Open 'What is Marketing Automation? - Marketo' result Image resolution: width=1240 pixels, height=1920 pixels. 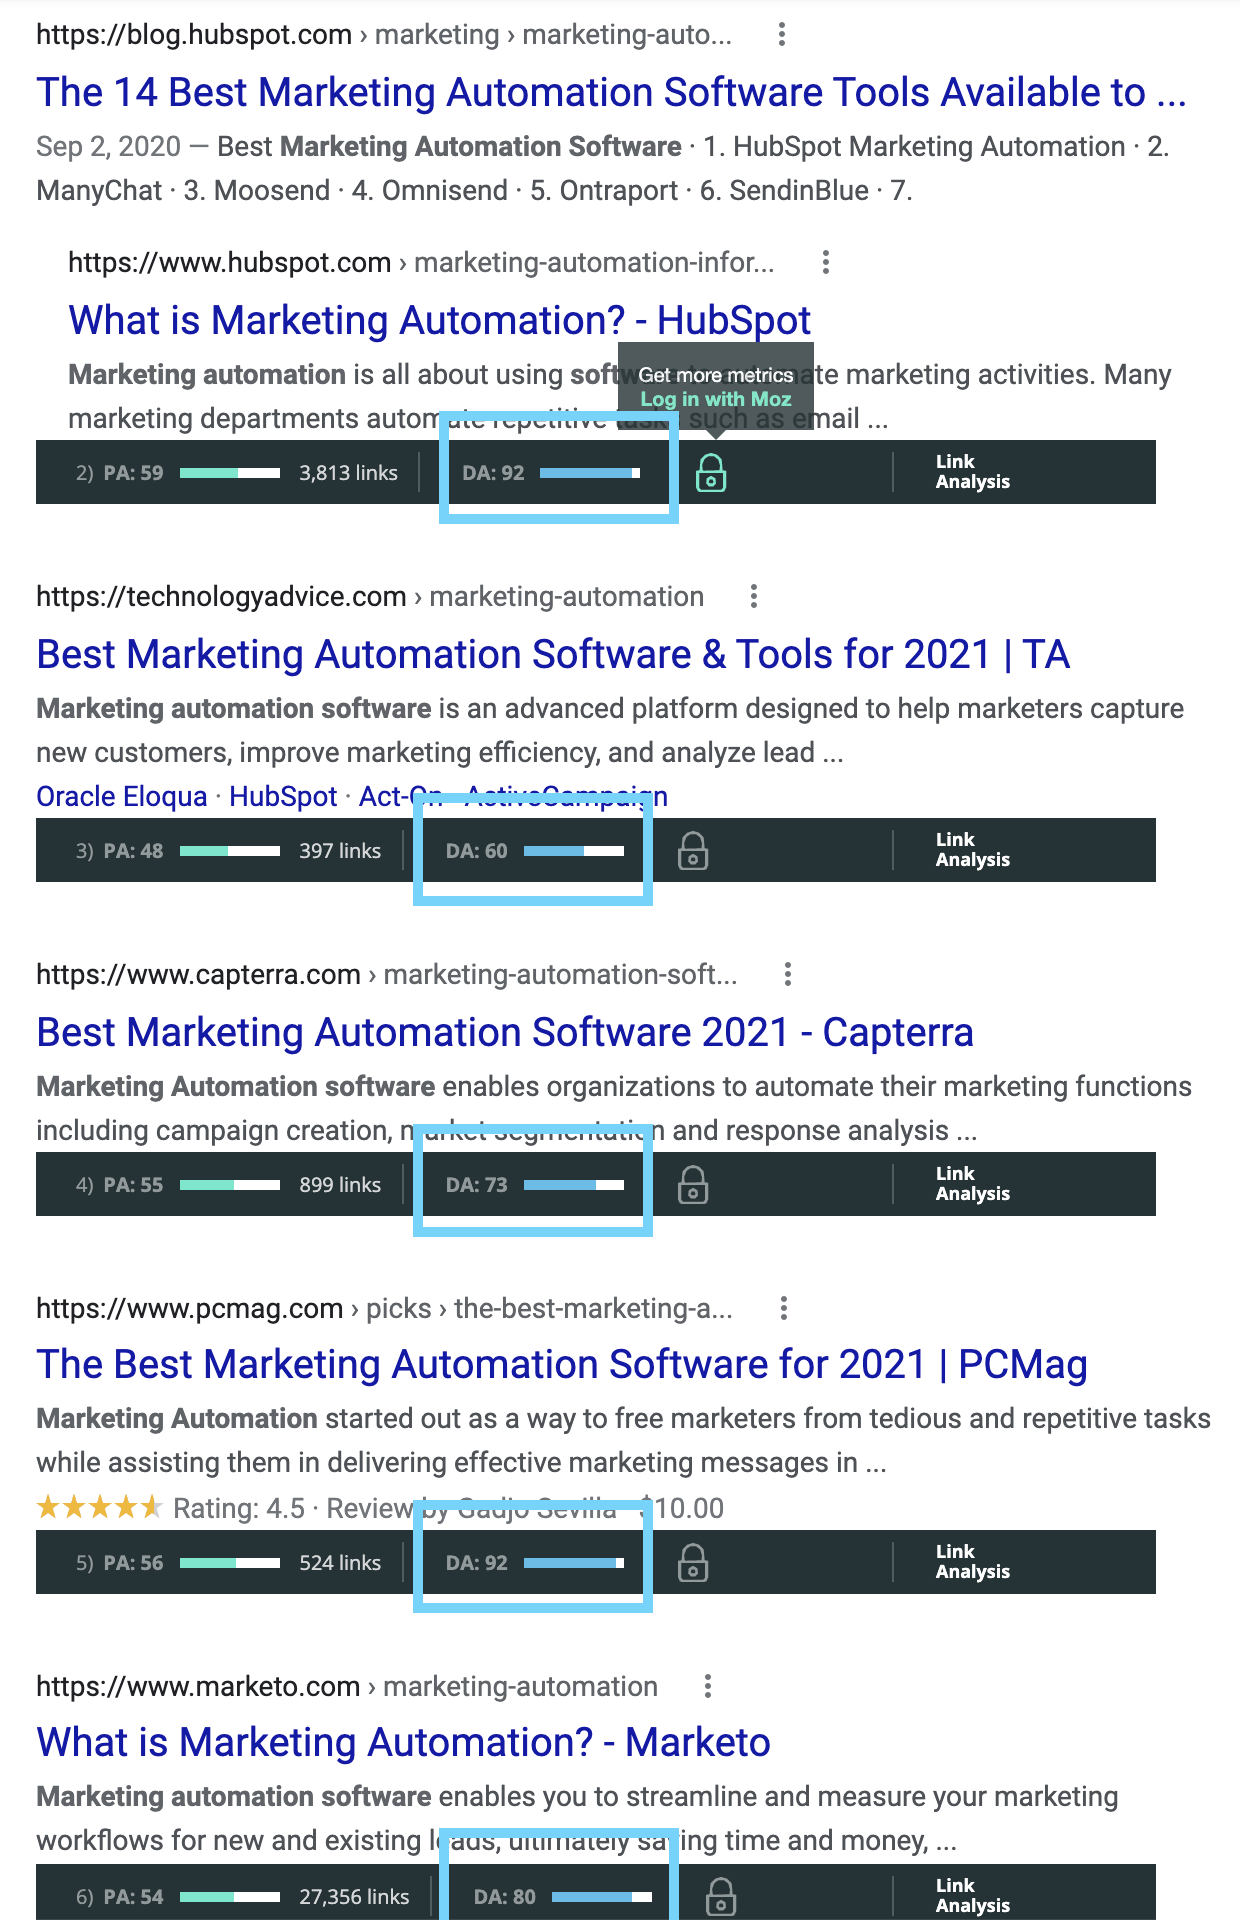click(x=403, y=1743)
